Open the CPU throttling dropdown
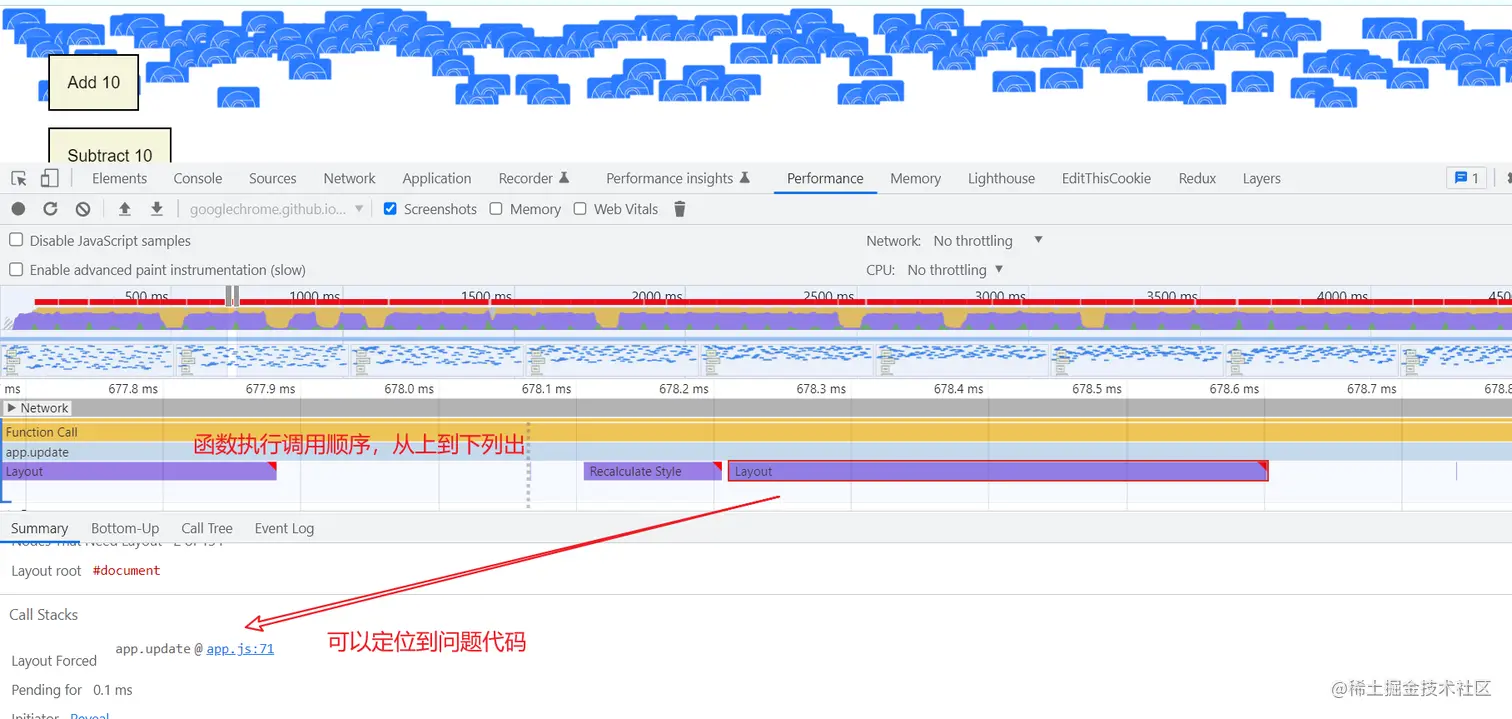Image resolution: width=1512 pixels, height=719 pixels. [x=955, y=270]
